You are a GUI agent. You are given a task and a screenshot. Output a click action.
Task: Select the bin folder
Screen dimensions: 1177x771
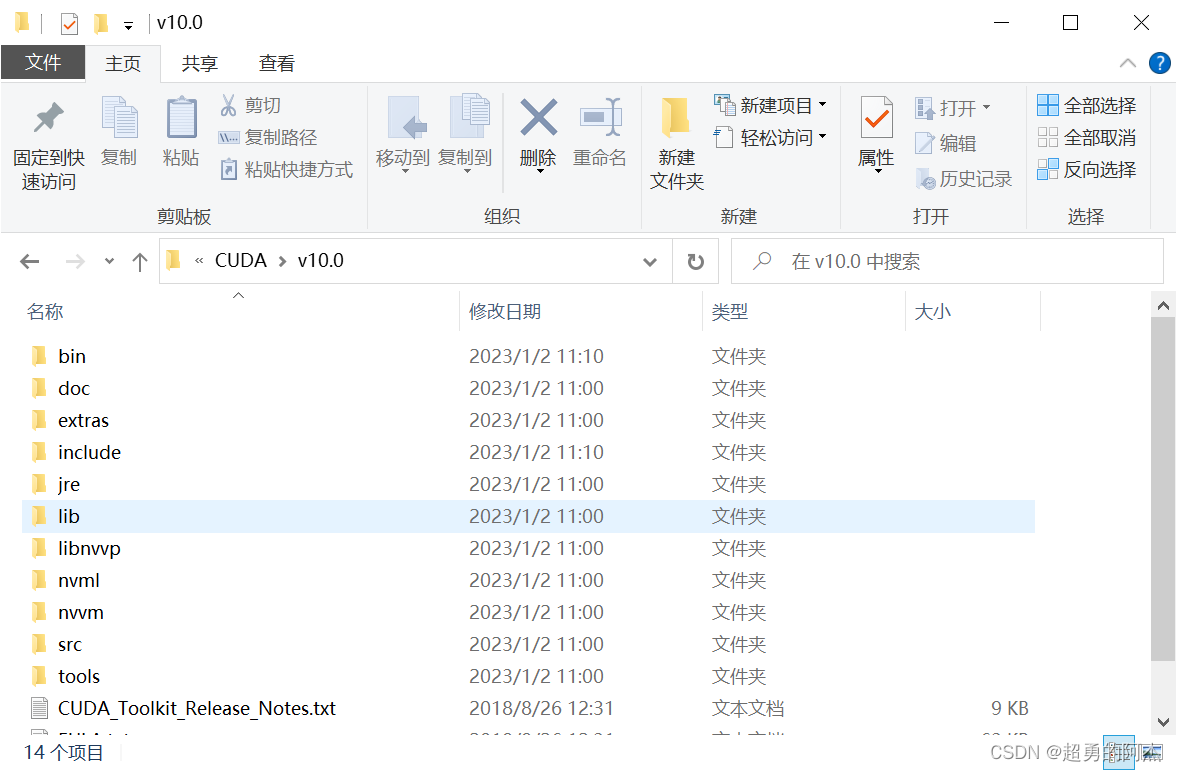pos(528,356)
